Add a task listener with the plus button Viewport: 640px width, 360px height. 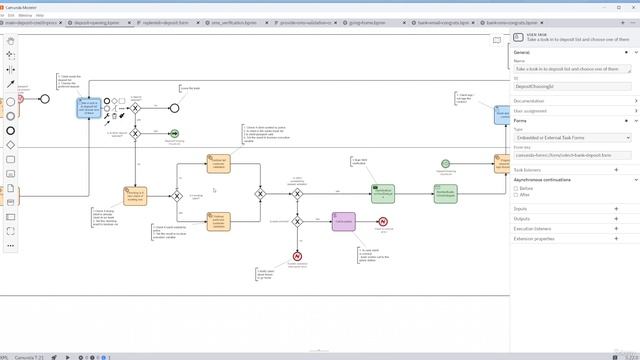[x=616, y=170]
